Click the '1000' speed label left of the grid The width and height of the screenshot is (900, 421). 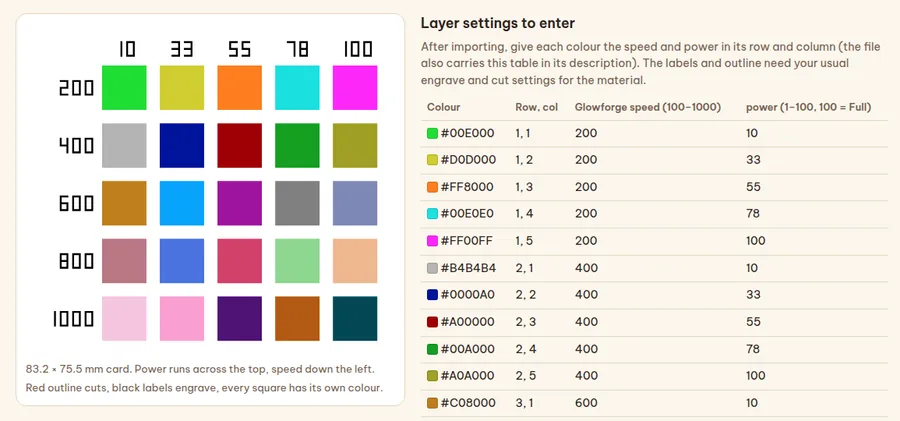tap(73, 319)
